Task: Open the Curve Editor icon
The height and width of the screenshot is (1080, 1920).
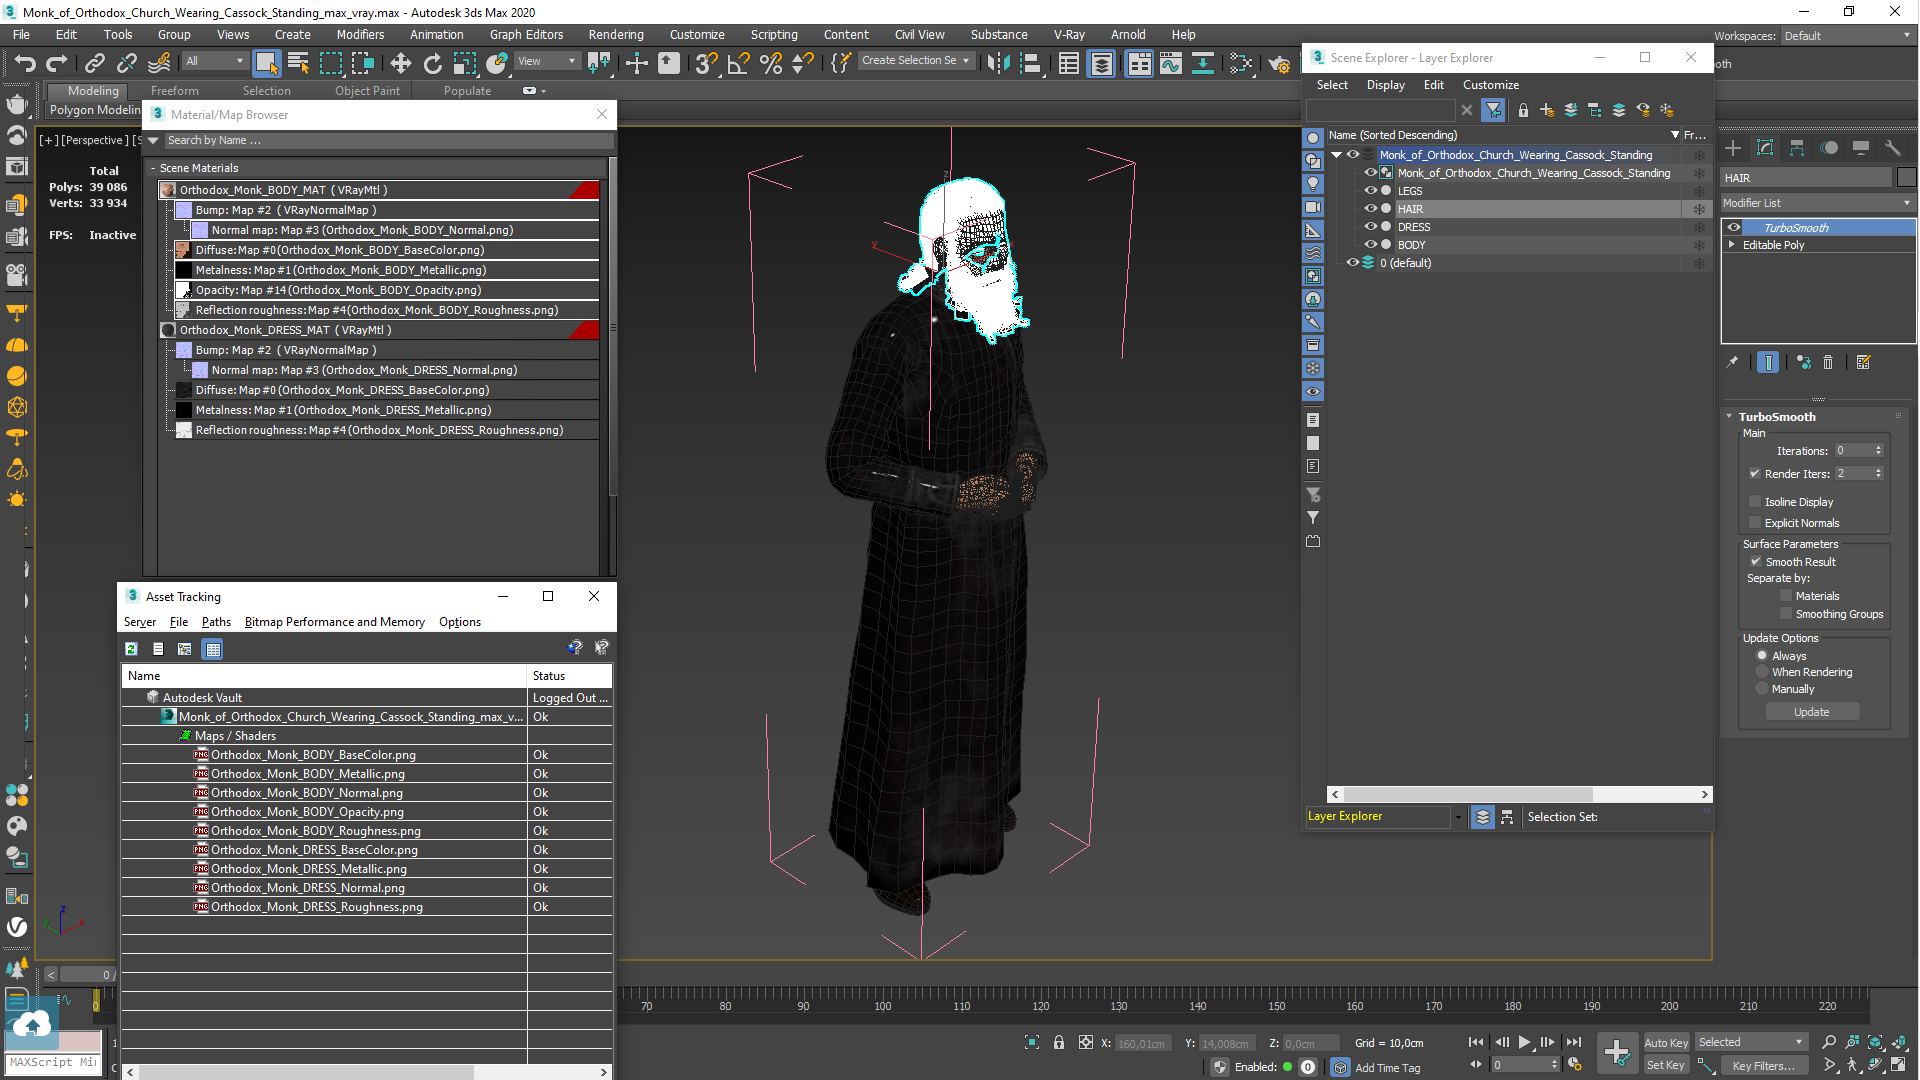Action: (1171, 63)
